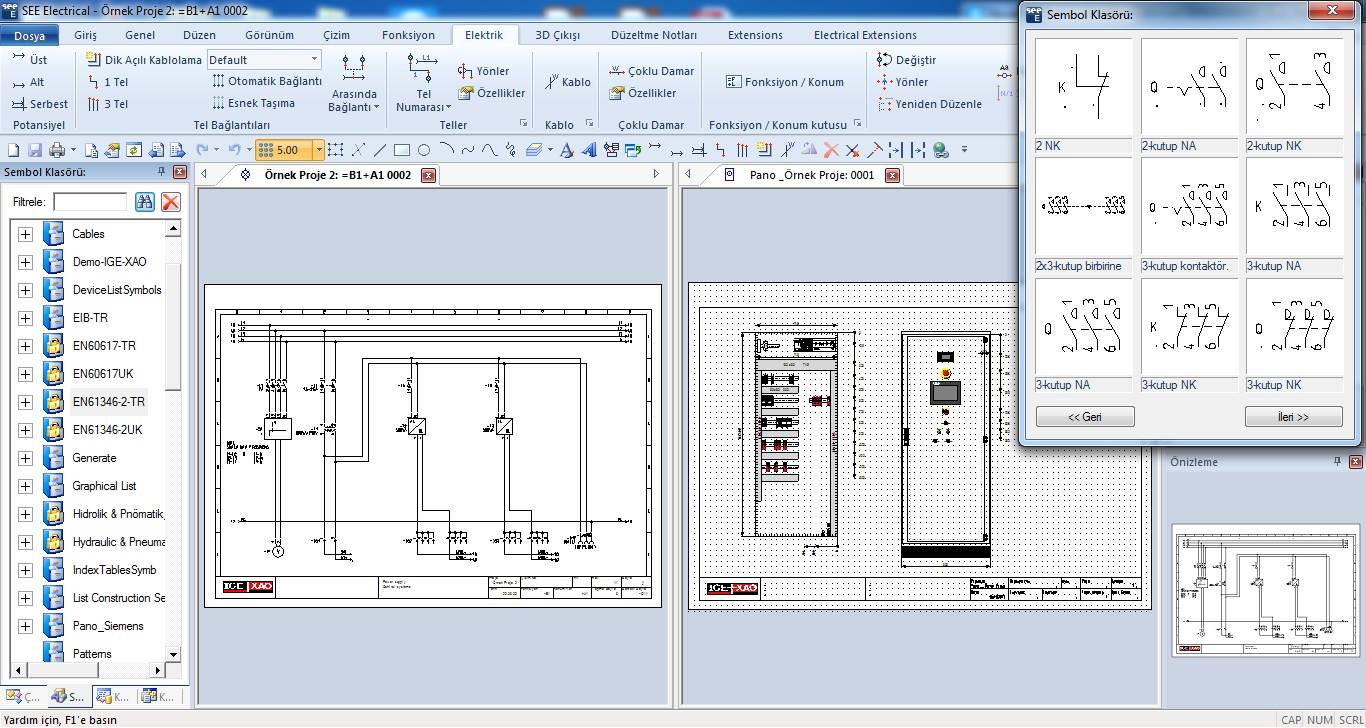Click the Değiştir ribbon command
1366x728 pixels.
pos(907,60)
